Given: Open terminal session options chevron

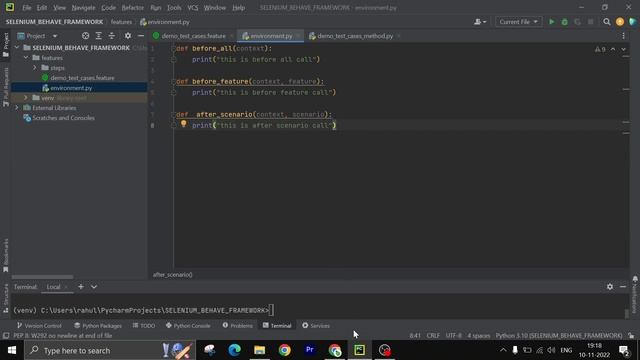Looking at the screenshot, I should (x=94, y=287).
